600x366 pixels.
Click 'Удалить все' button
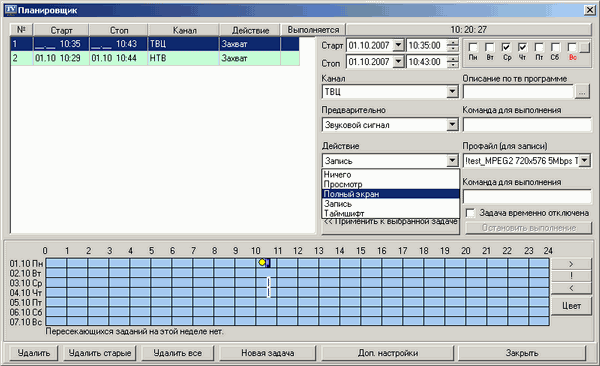[178, 353]
